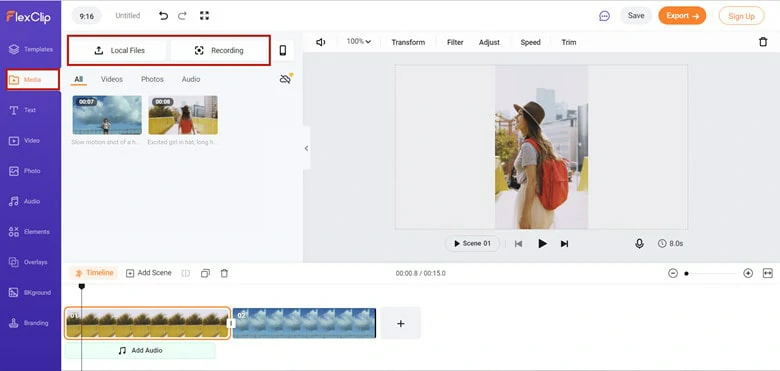Switch to the Photos media tab
This screenshot has height=371, width=780.
pyautogui.click(x=152, y=80)
